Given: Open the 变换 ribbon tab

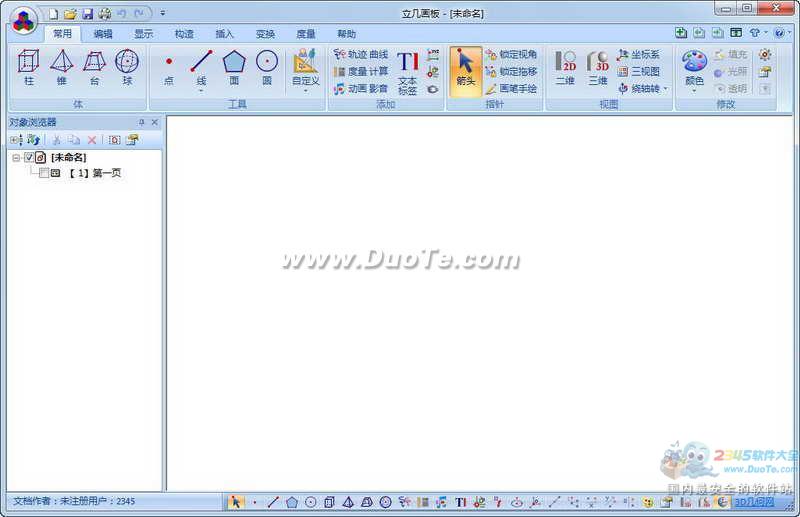Looking at the screenshot, I should (x=265, y=34).
